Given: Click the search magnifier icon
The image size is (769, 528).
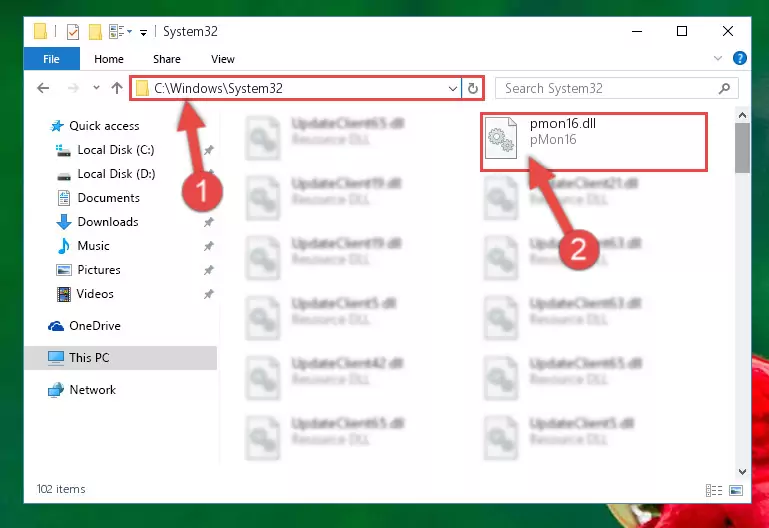Looking at the screenshot, I should tap(724, 88).
